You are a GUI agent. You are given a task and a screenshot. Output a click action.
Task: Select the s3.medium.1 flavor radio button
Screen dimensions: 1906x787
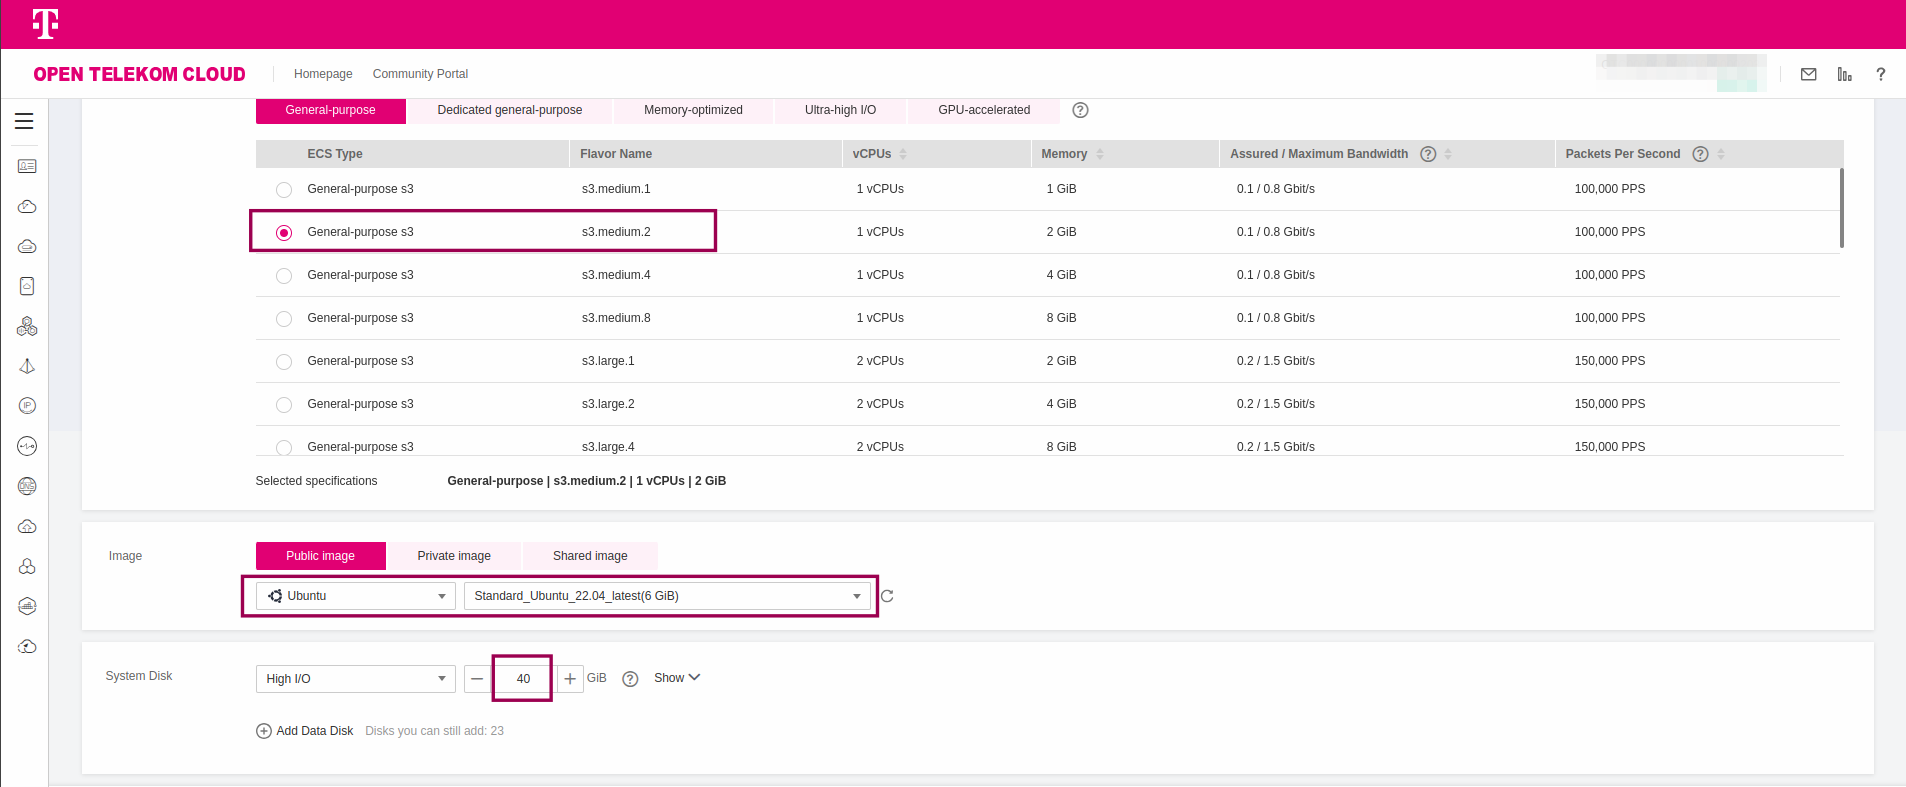click(284, 190)
